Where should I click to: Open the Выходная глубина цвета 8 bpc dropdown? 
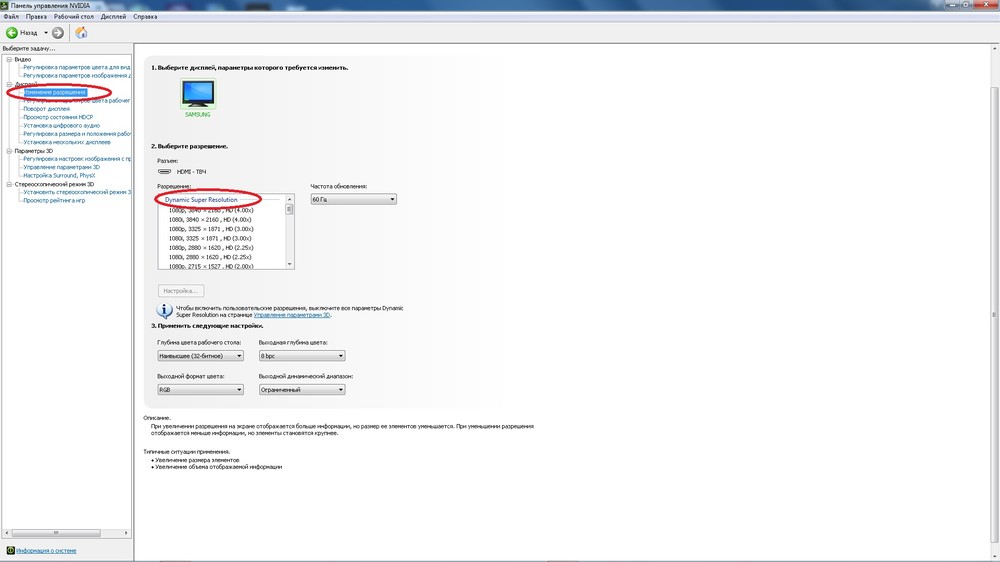[x=302, y=356]
